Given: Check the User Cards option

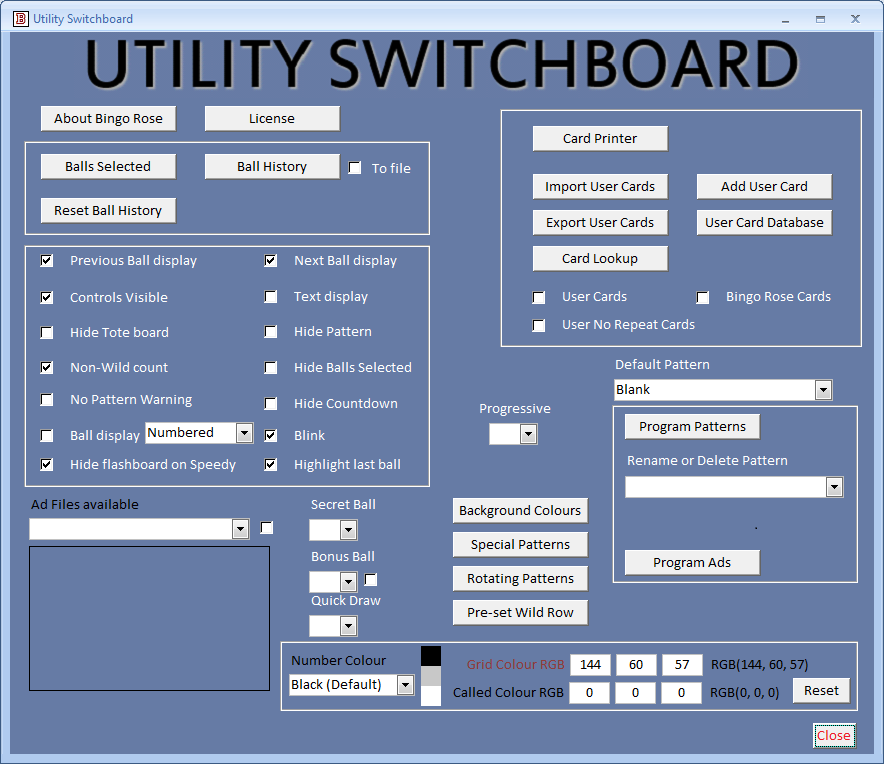Looking at the screenshot, I should pyautogui.click(x=539, y=297).
